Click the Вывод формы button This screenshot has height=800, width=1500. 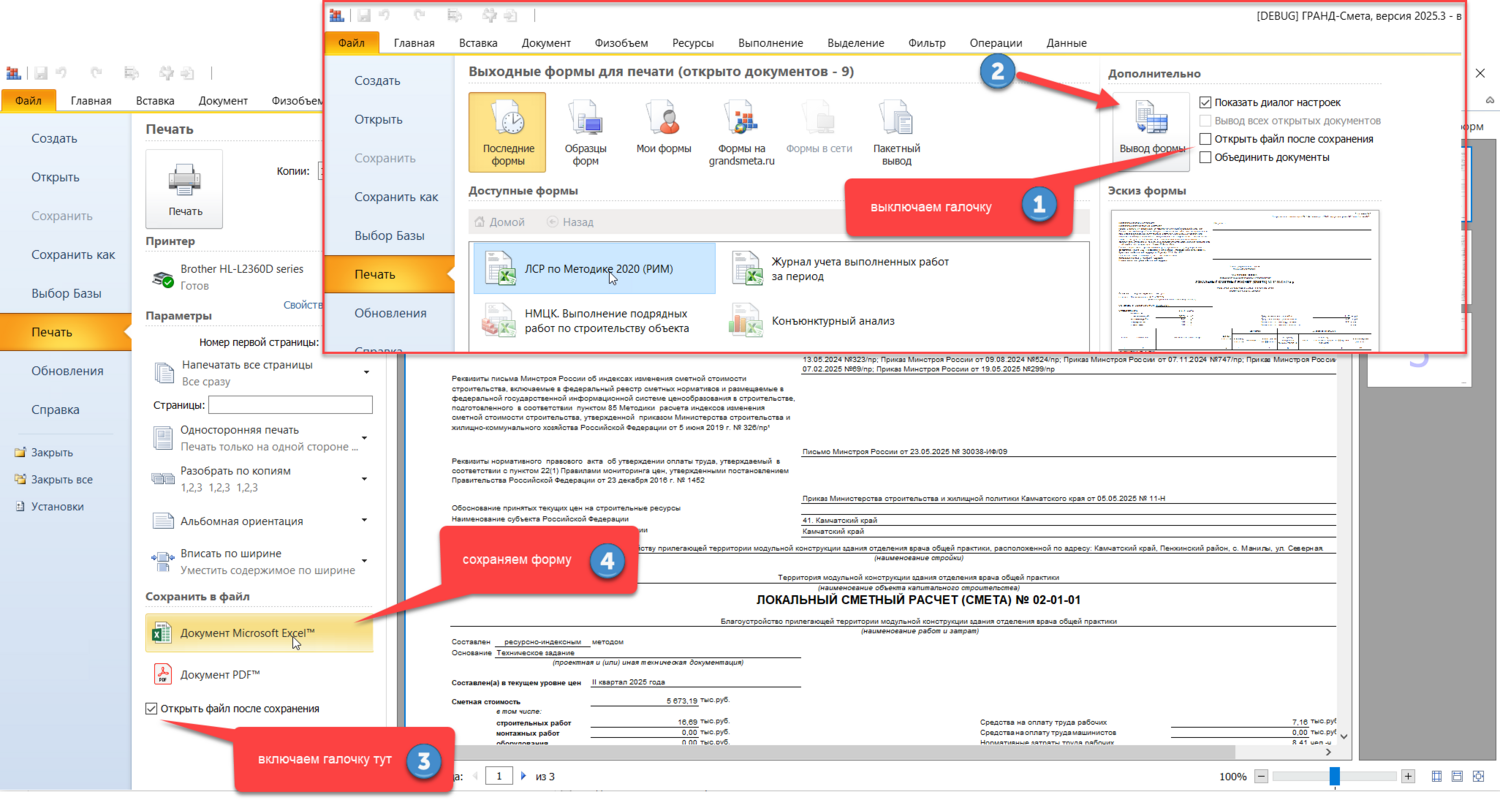pos(1151,132)
